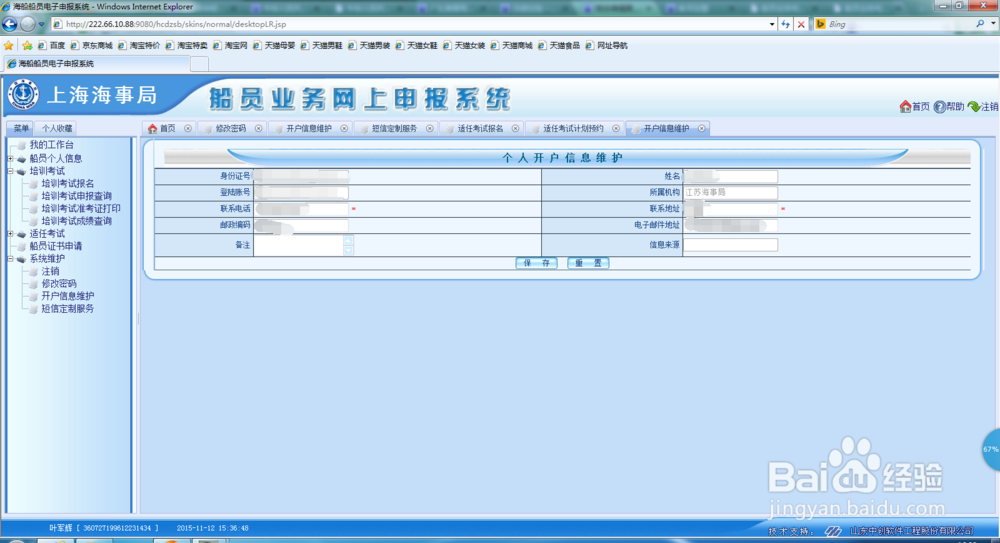Close the 首页 tab with its x icon
The height and width of the screenshot is (543, 1000).
coord(188,128)
